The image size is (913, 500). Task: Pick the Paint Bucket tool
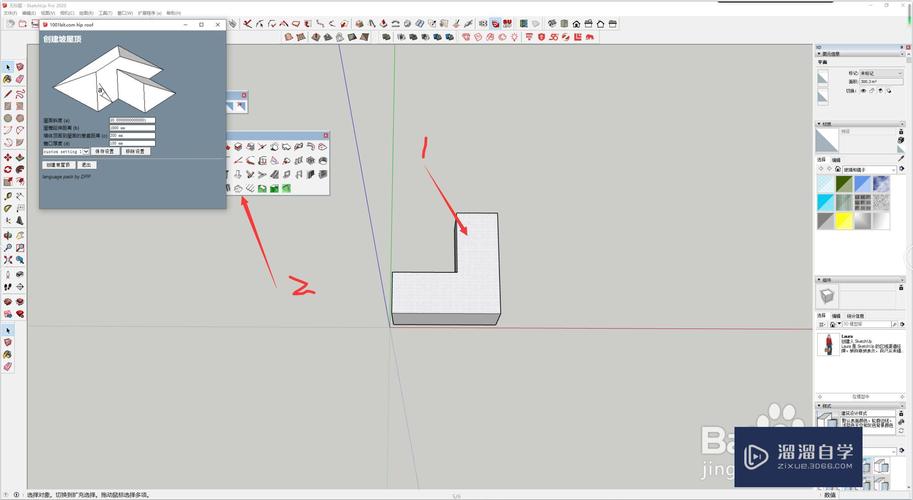click(8, 79)
